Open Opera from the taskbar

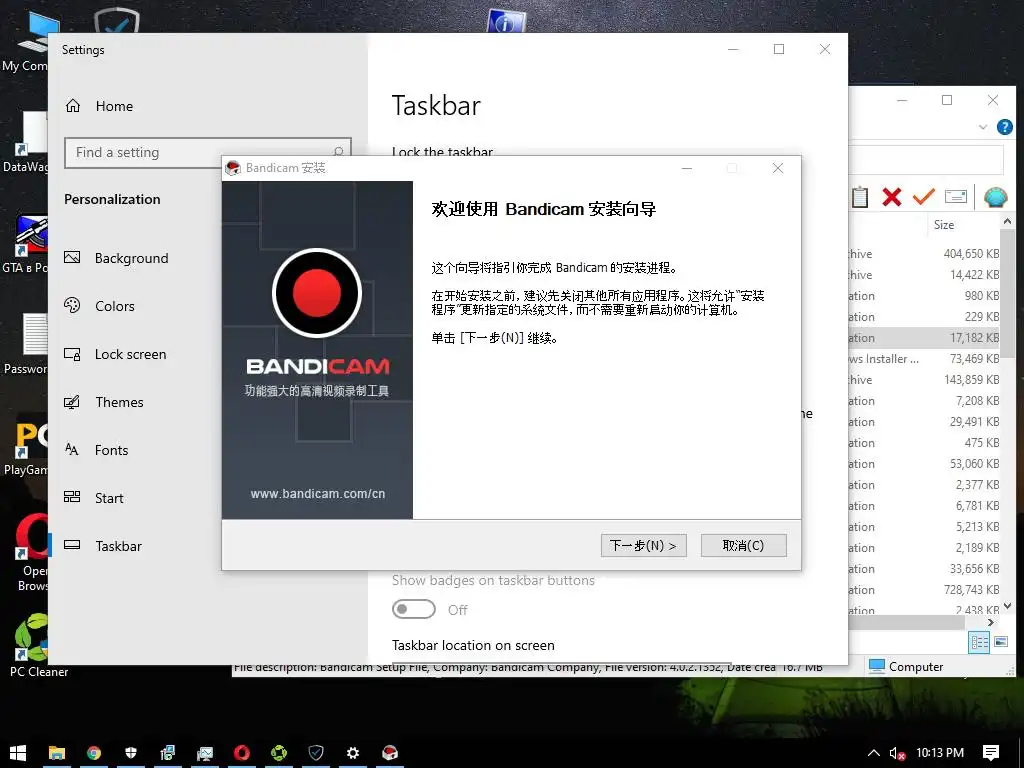point(242,753)
